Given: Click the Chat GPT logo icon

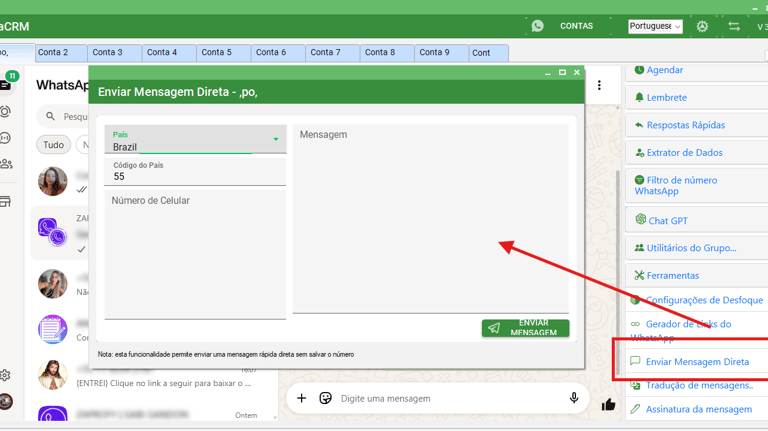Looking at the screenshot, I should point(640,219).
